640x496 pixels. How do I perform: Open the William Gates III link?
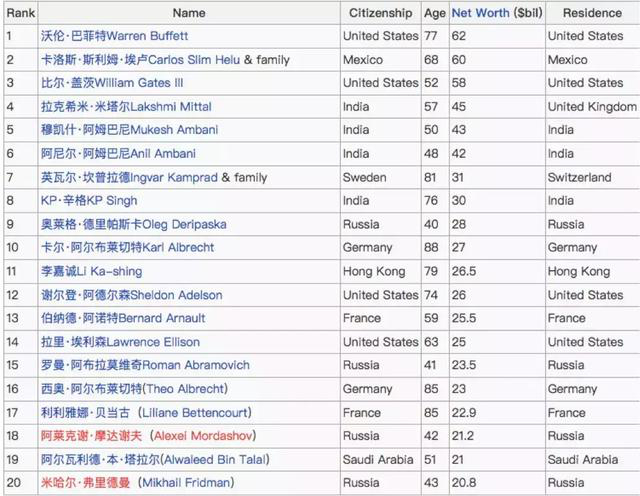click(112, 83)
